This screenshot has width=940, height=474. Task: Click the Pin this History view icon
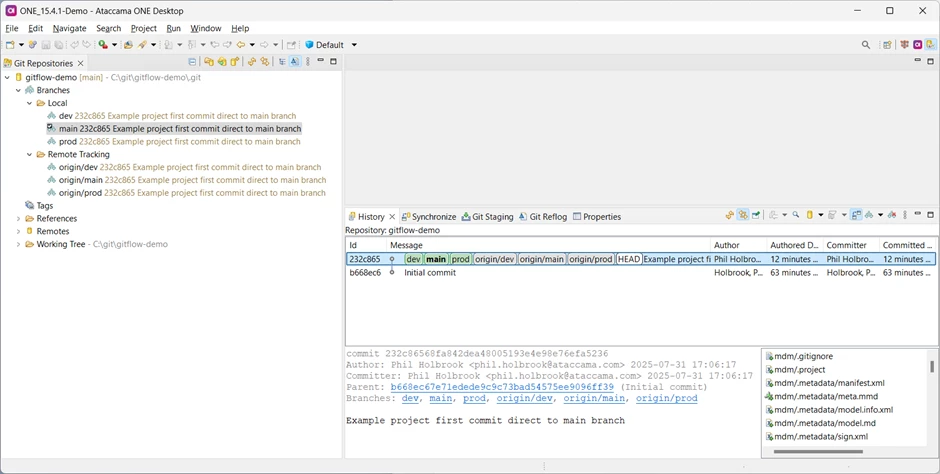(x=756, y=215)
